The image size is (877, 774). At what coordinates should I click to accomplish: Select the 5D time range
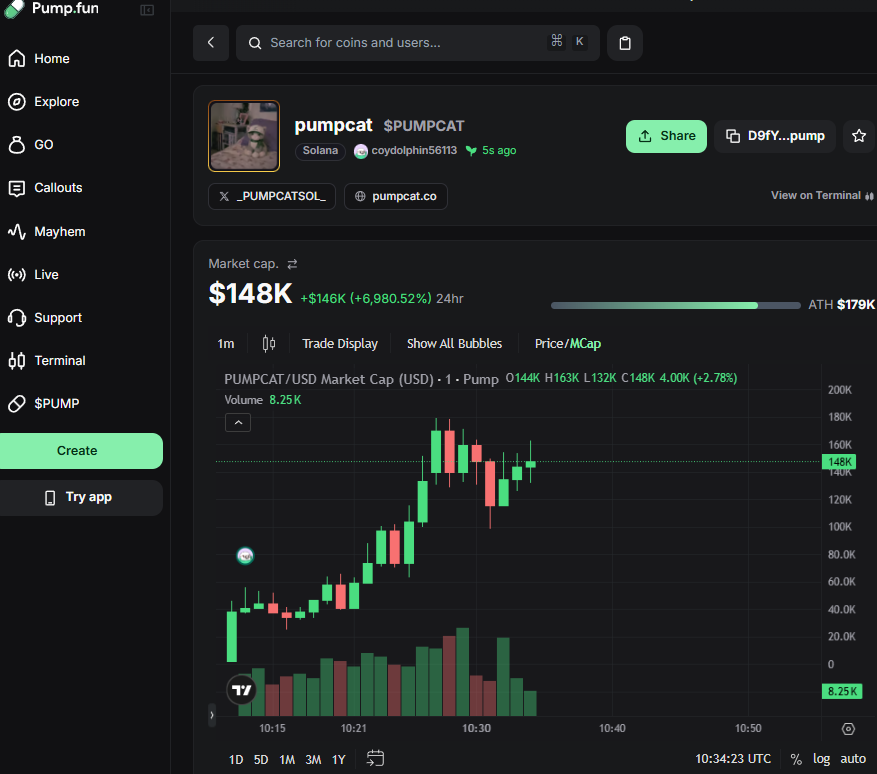point(261,759)
